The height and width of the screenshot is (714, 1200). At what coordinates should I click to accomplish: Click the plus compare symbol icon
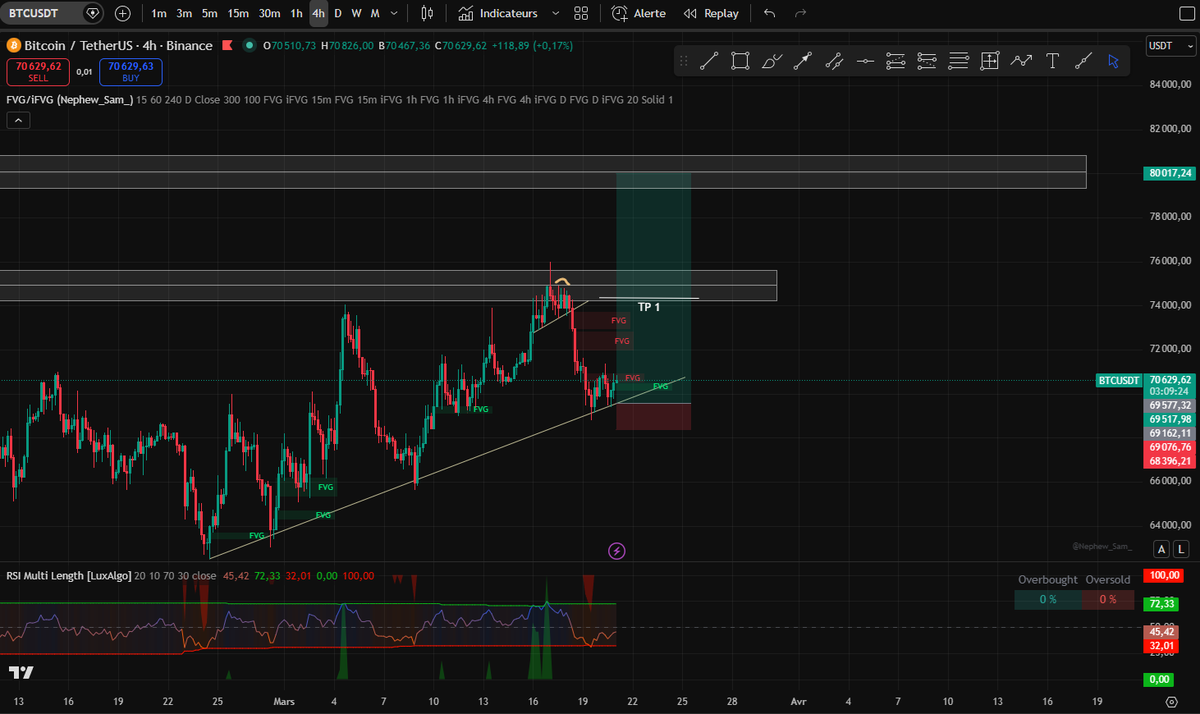point(122,13)
